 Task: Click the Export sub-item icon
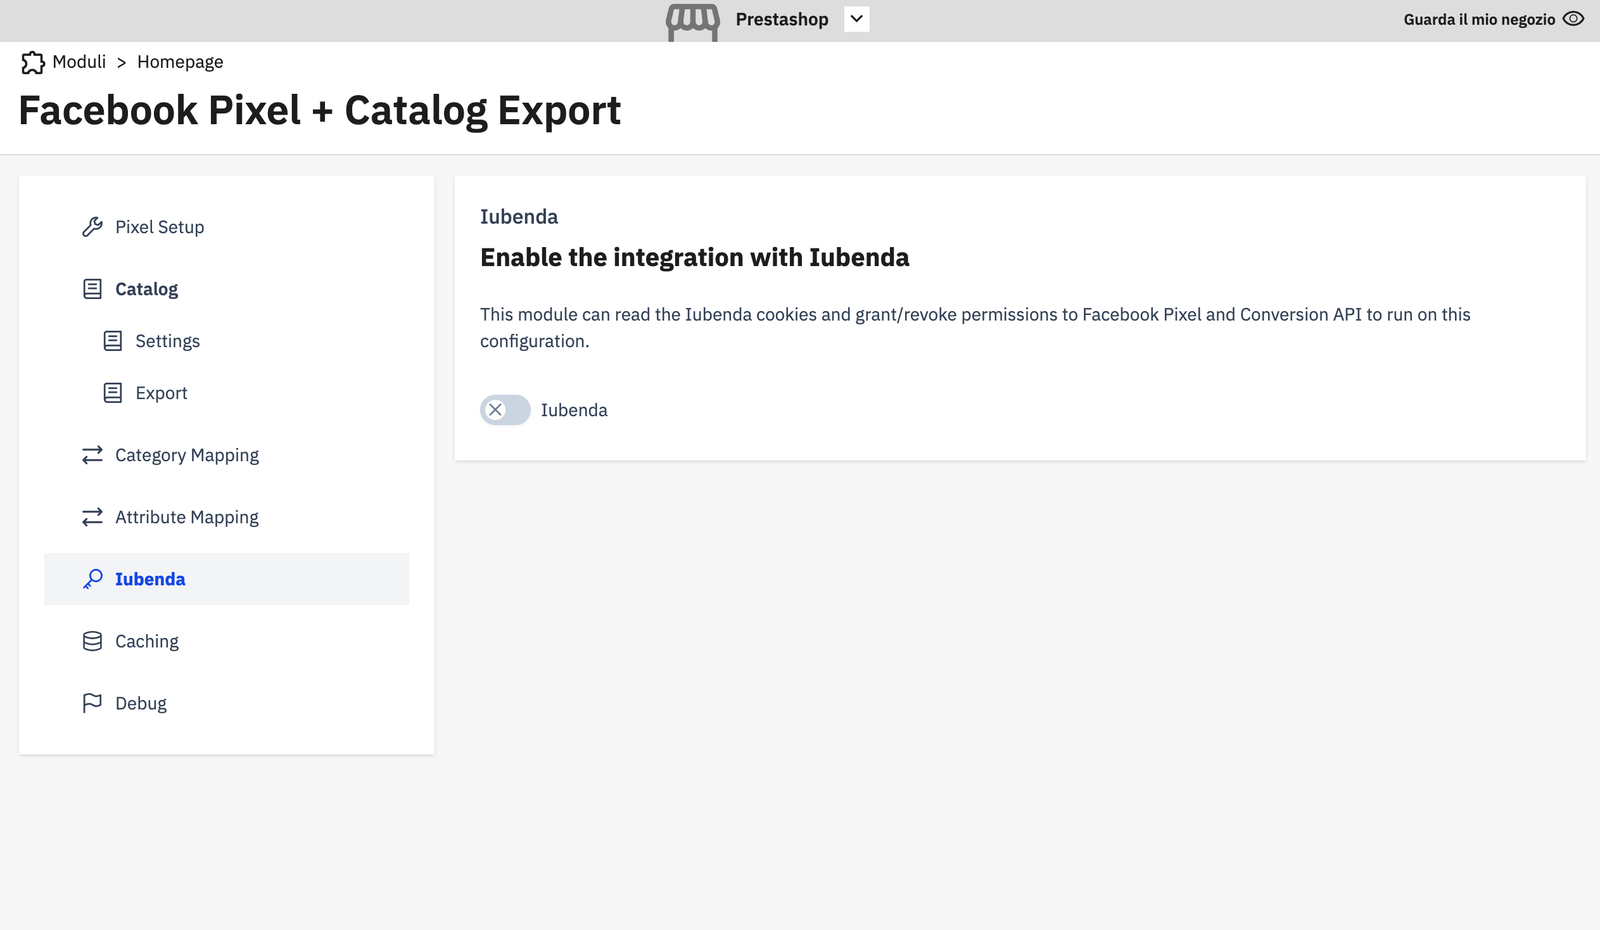click(x=113, y=393)
